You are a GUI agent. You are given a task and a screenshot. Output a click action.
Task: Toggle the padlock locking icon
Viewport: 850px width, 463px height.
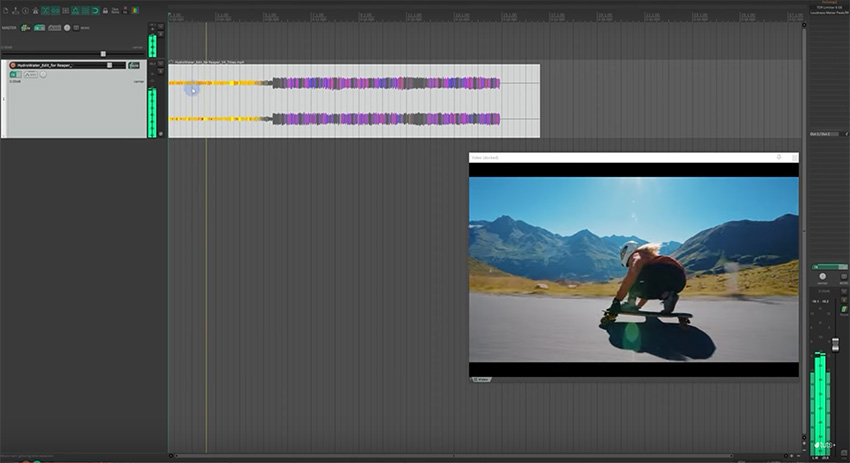105,11
